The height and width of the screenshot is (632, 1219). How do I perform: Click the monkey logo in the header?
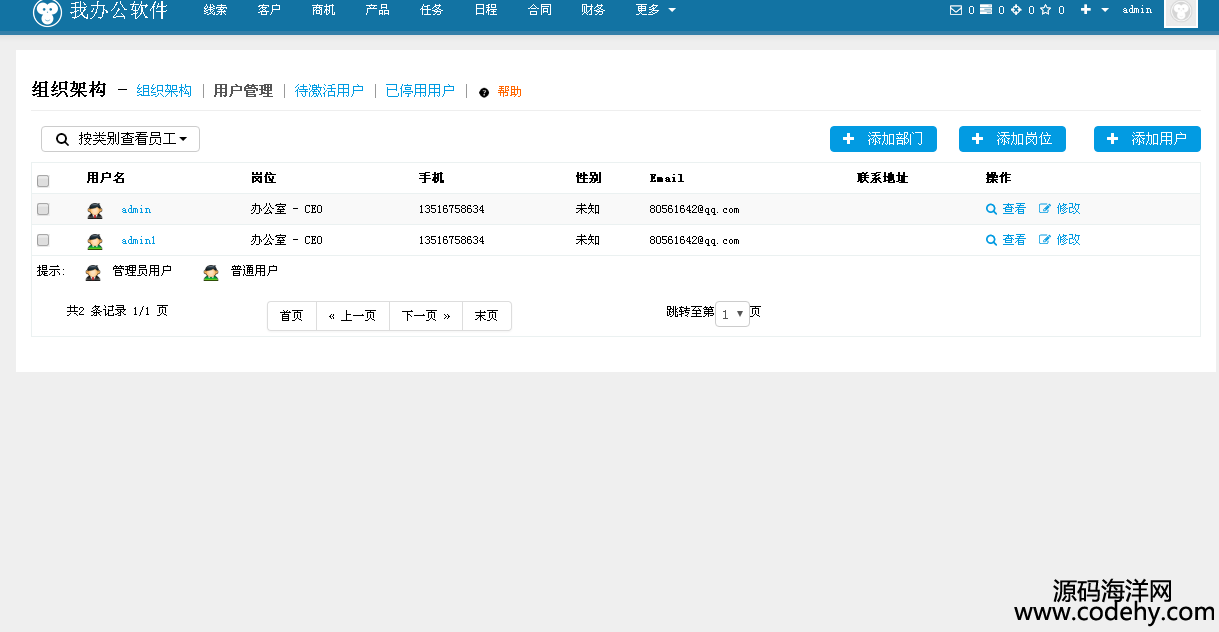(47, 11)
